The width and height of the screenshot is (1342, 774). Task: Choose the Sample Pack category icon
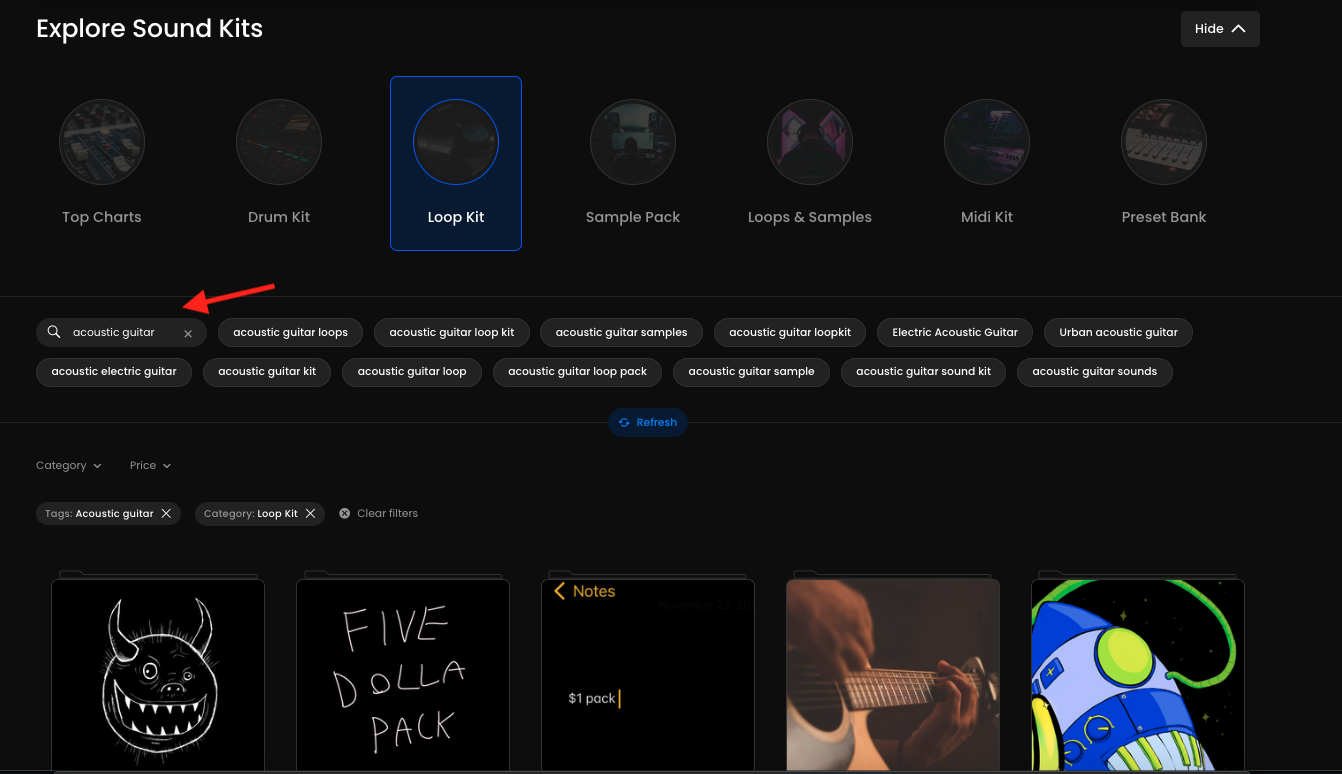coord(633,143)
